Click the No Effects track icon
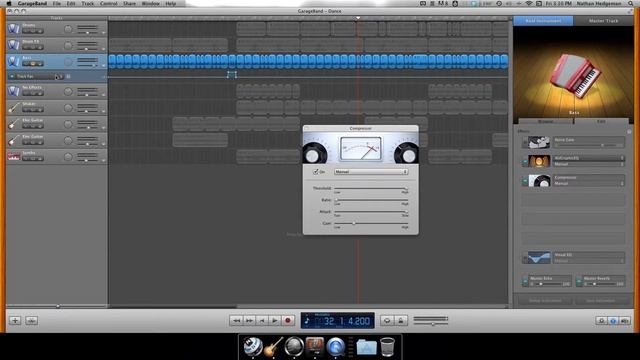 13,91
